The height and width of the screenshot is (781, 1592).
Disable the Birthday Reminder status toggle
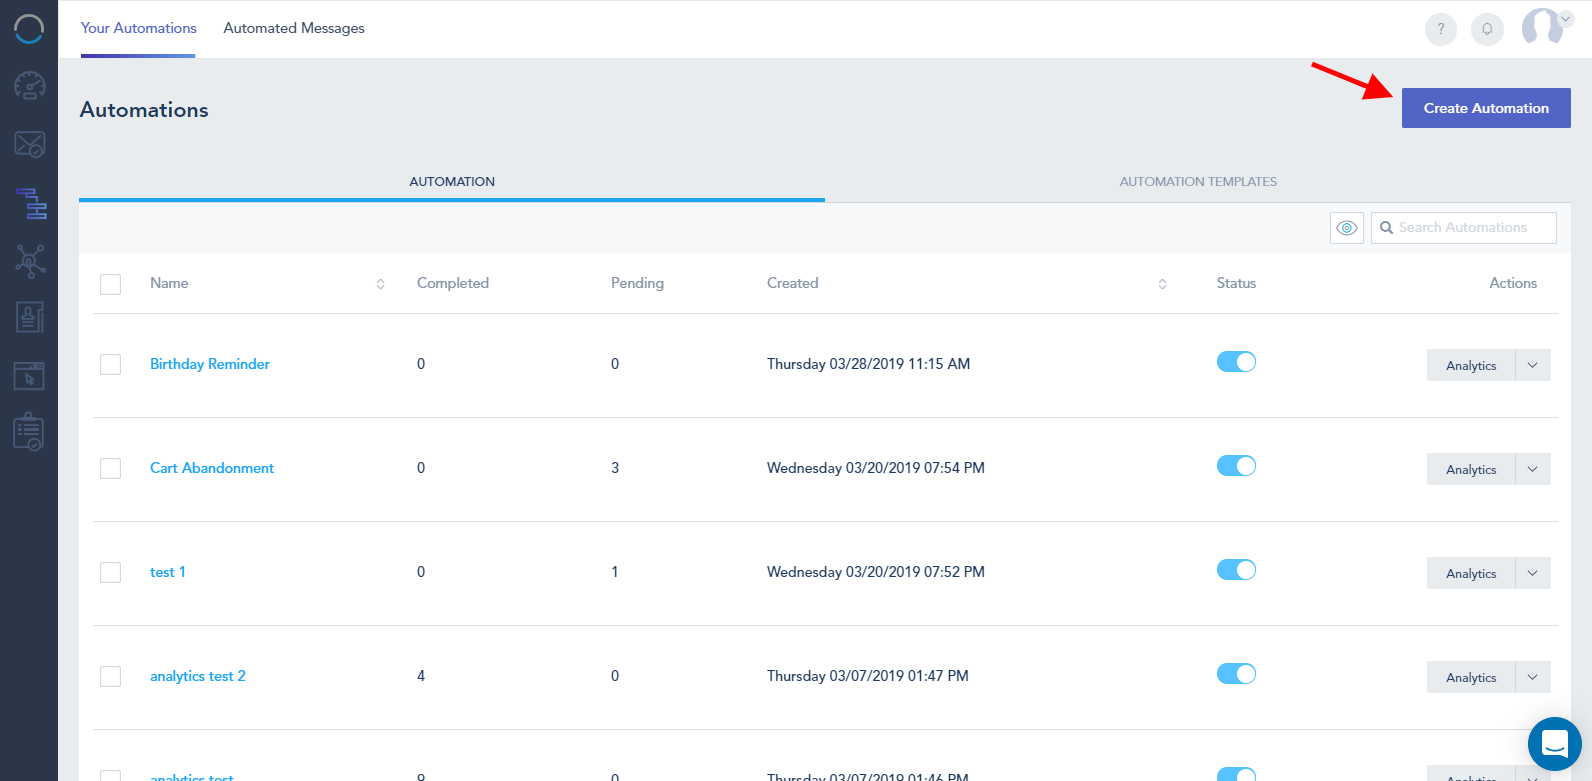click(1236, 362)
